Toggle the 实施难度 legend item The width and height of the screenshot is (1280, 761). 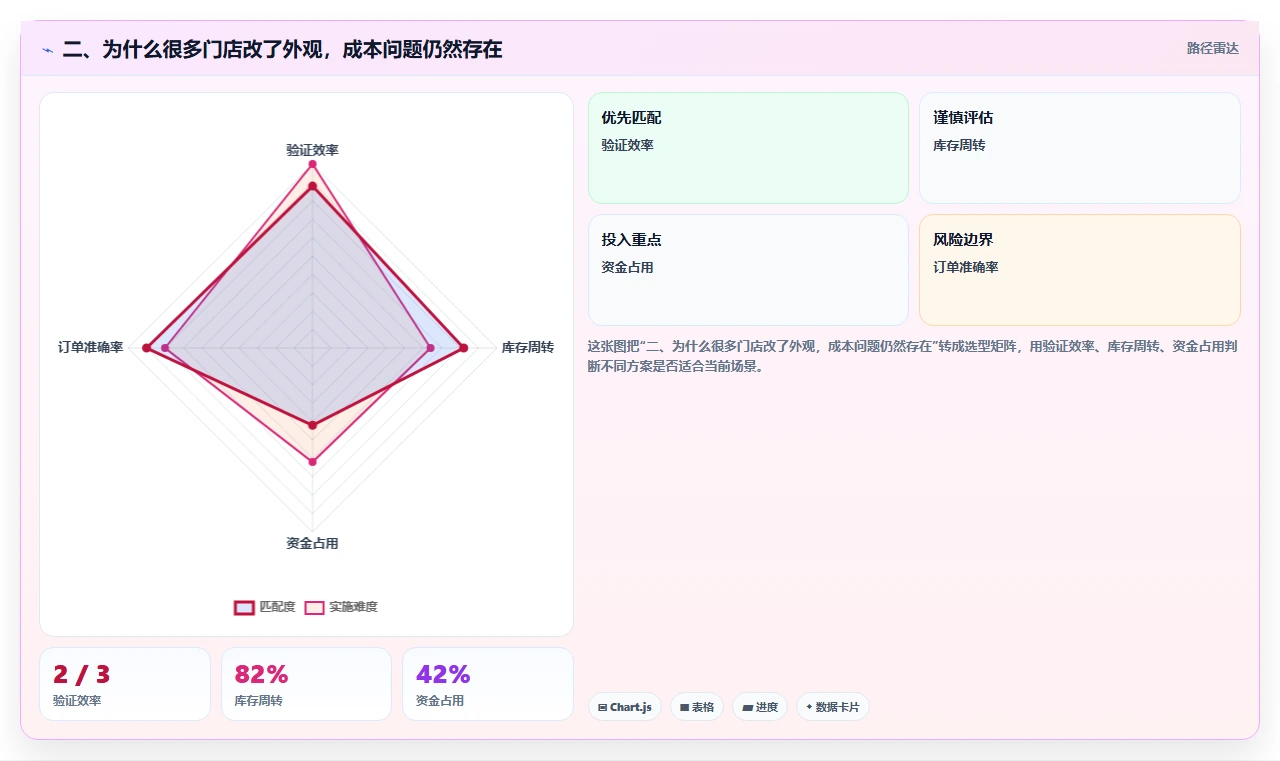341,607
